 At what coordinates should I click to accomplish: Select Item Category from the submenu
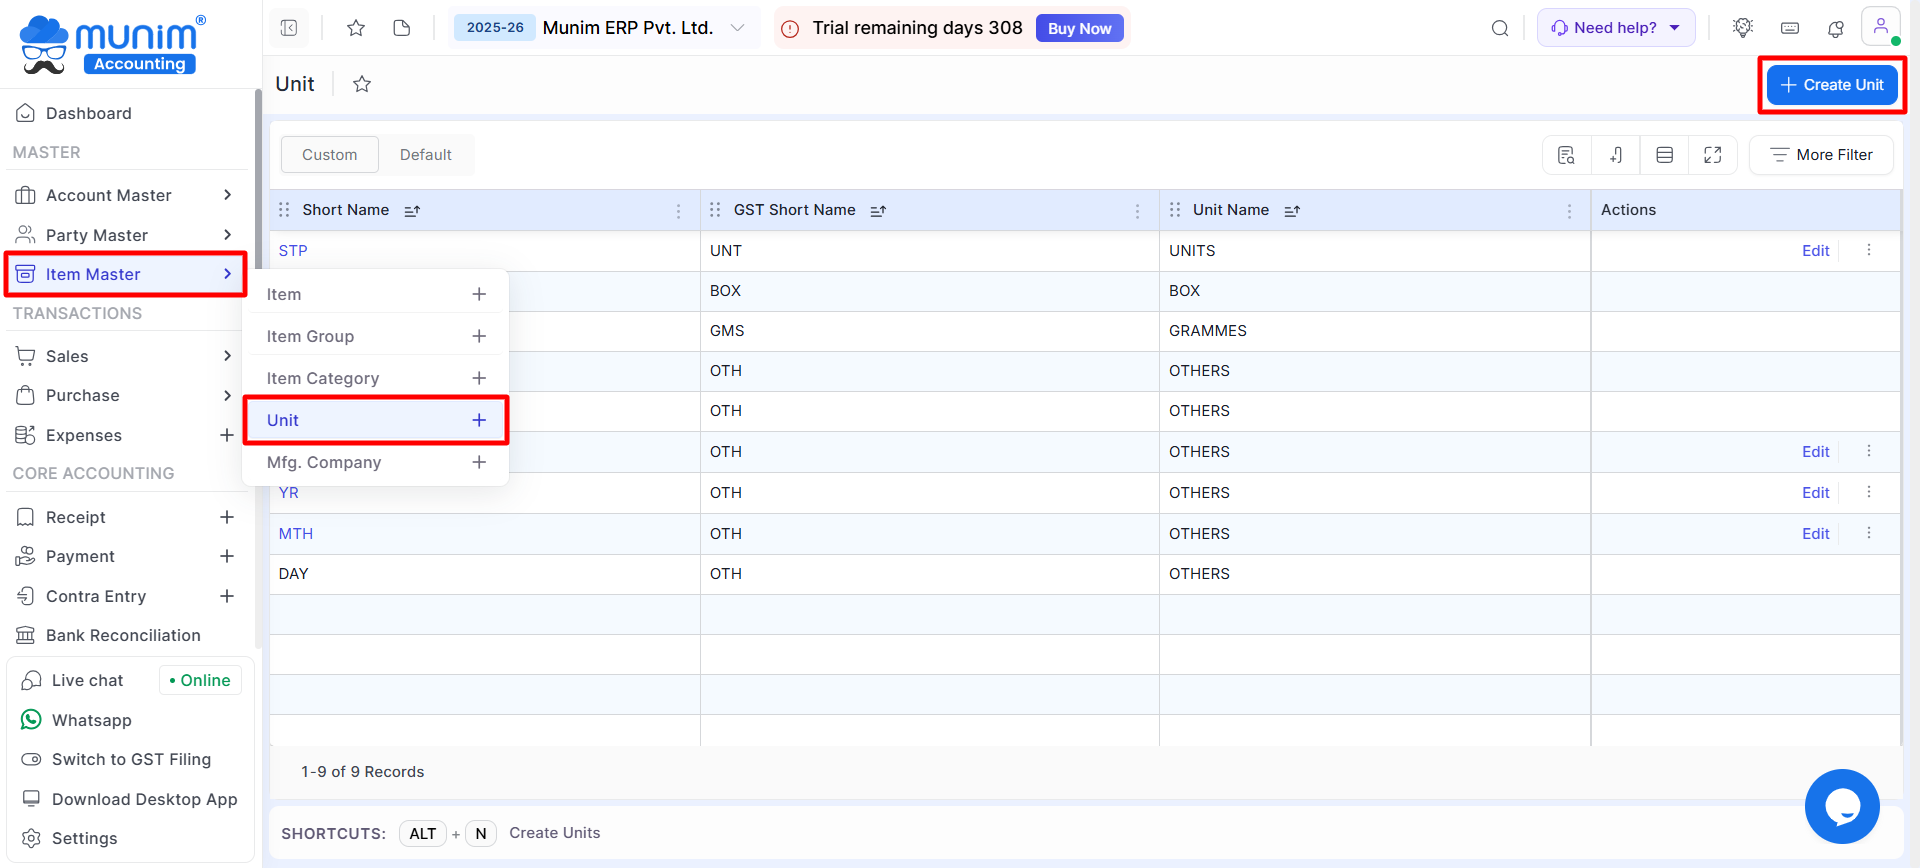click(x=323, y=379)
